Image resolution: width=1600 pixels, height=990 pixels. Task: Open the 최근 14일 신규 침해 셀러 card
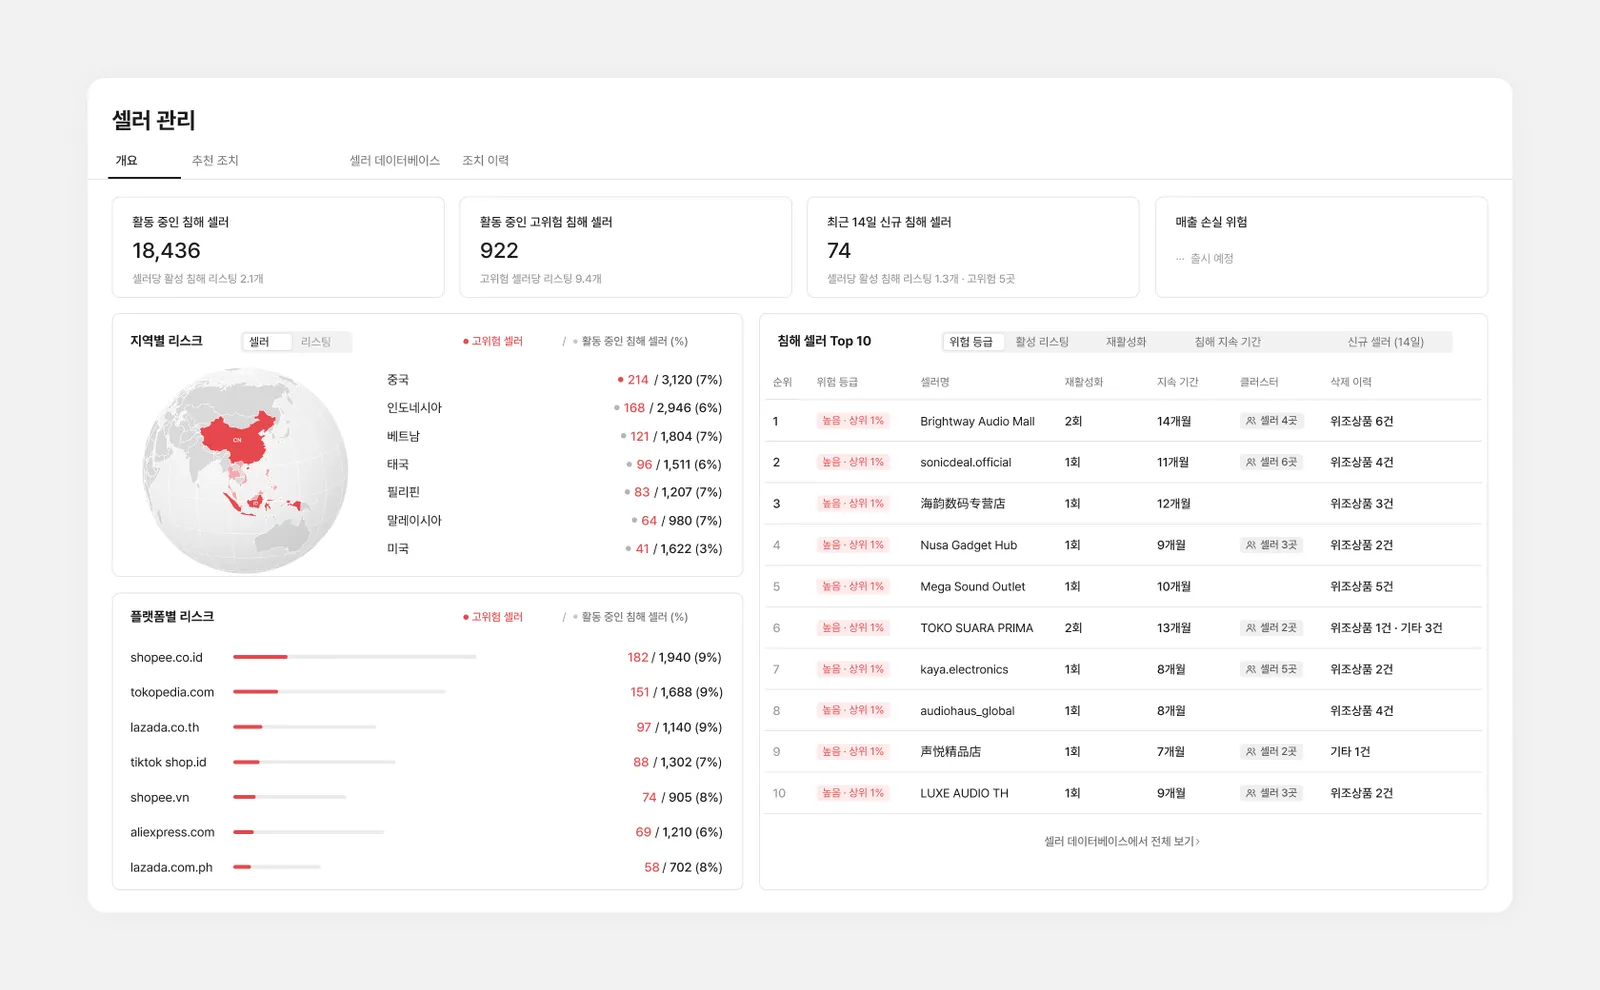(x=973, y=247)
